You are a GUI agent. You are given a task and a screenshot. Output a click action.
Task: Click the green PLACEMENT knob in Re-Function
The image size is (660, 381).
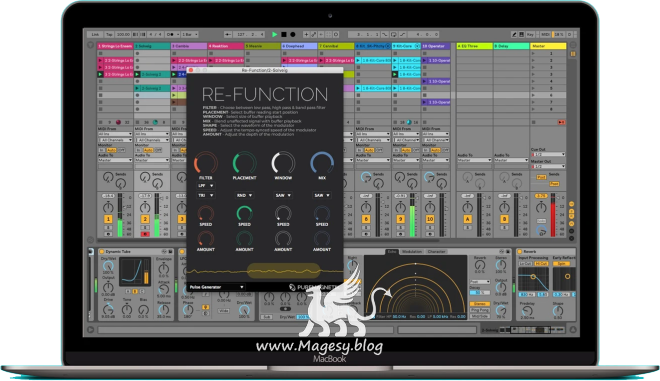(244, 163)
